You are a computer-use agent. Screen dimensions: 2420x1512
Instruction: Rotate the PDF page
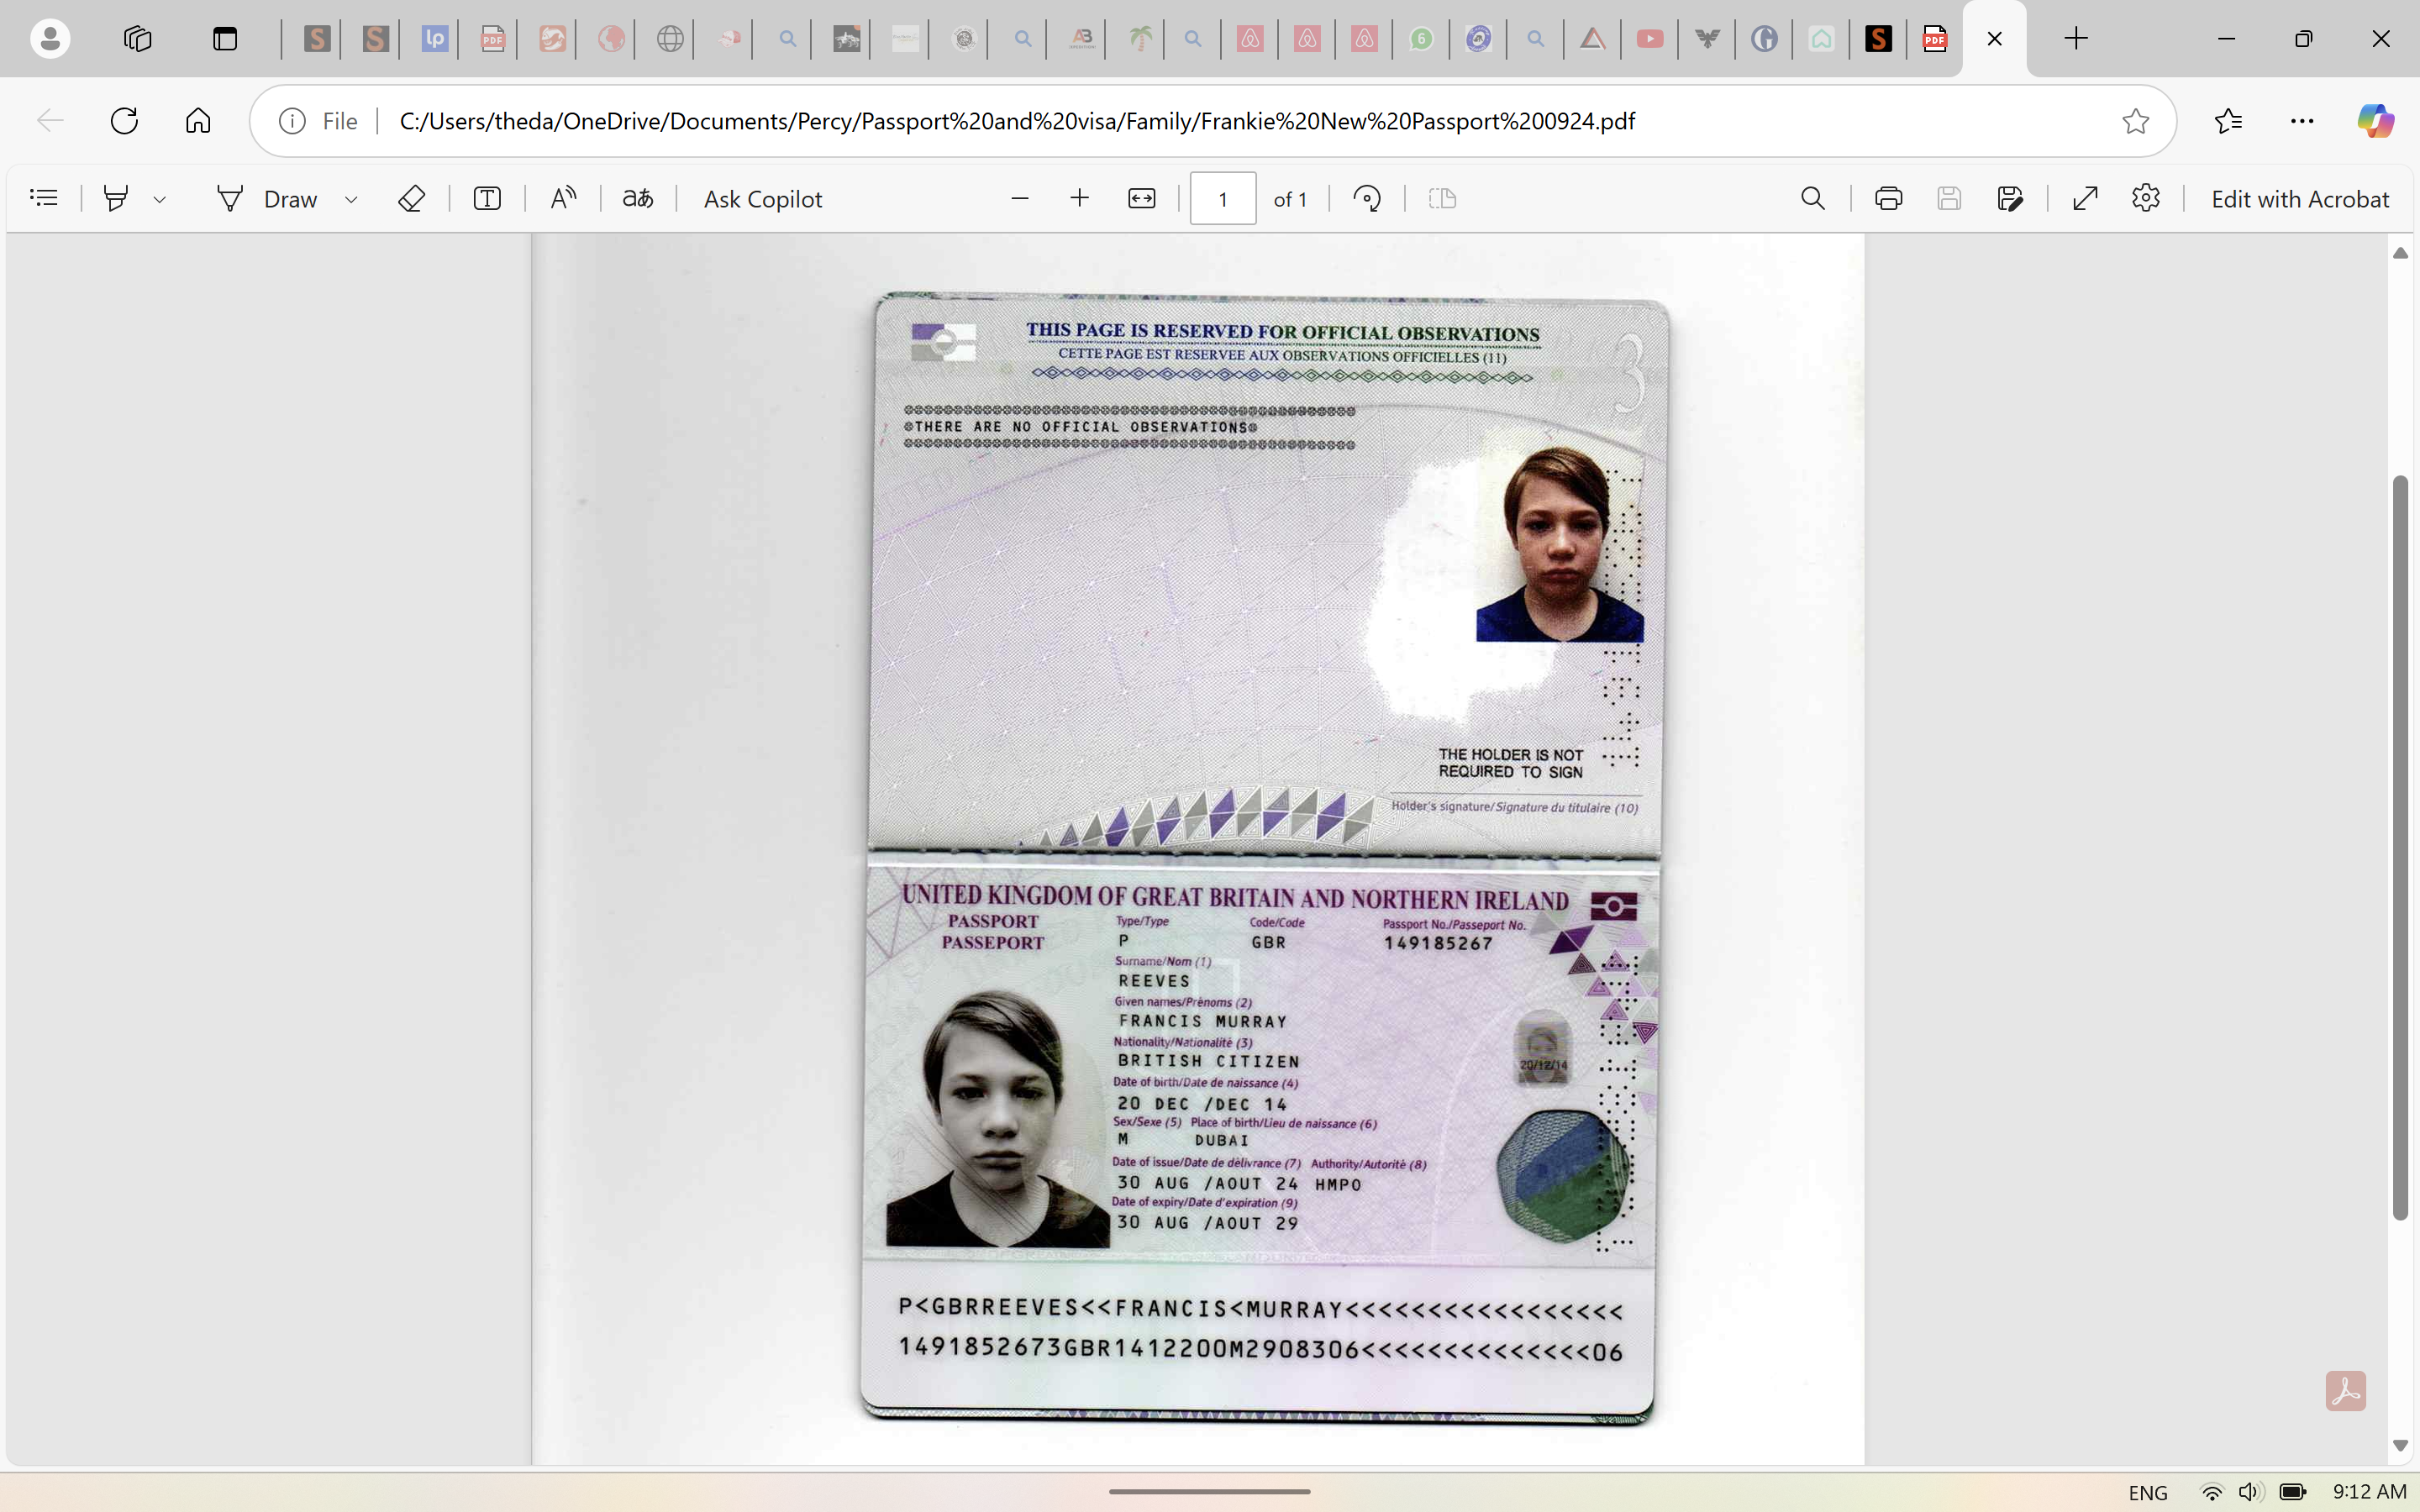pos(1367,198)
